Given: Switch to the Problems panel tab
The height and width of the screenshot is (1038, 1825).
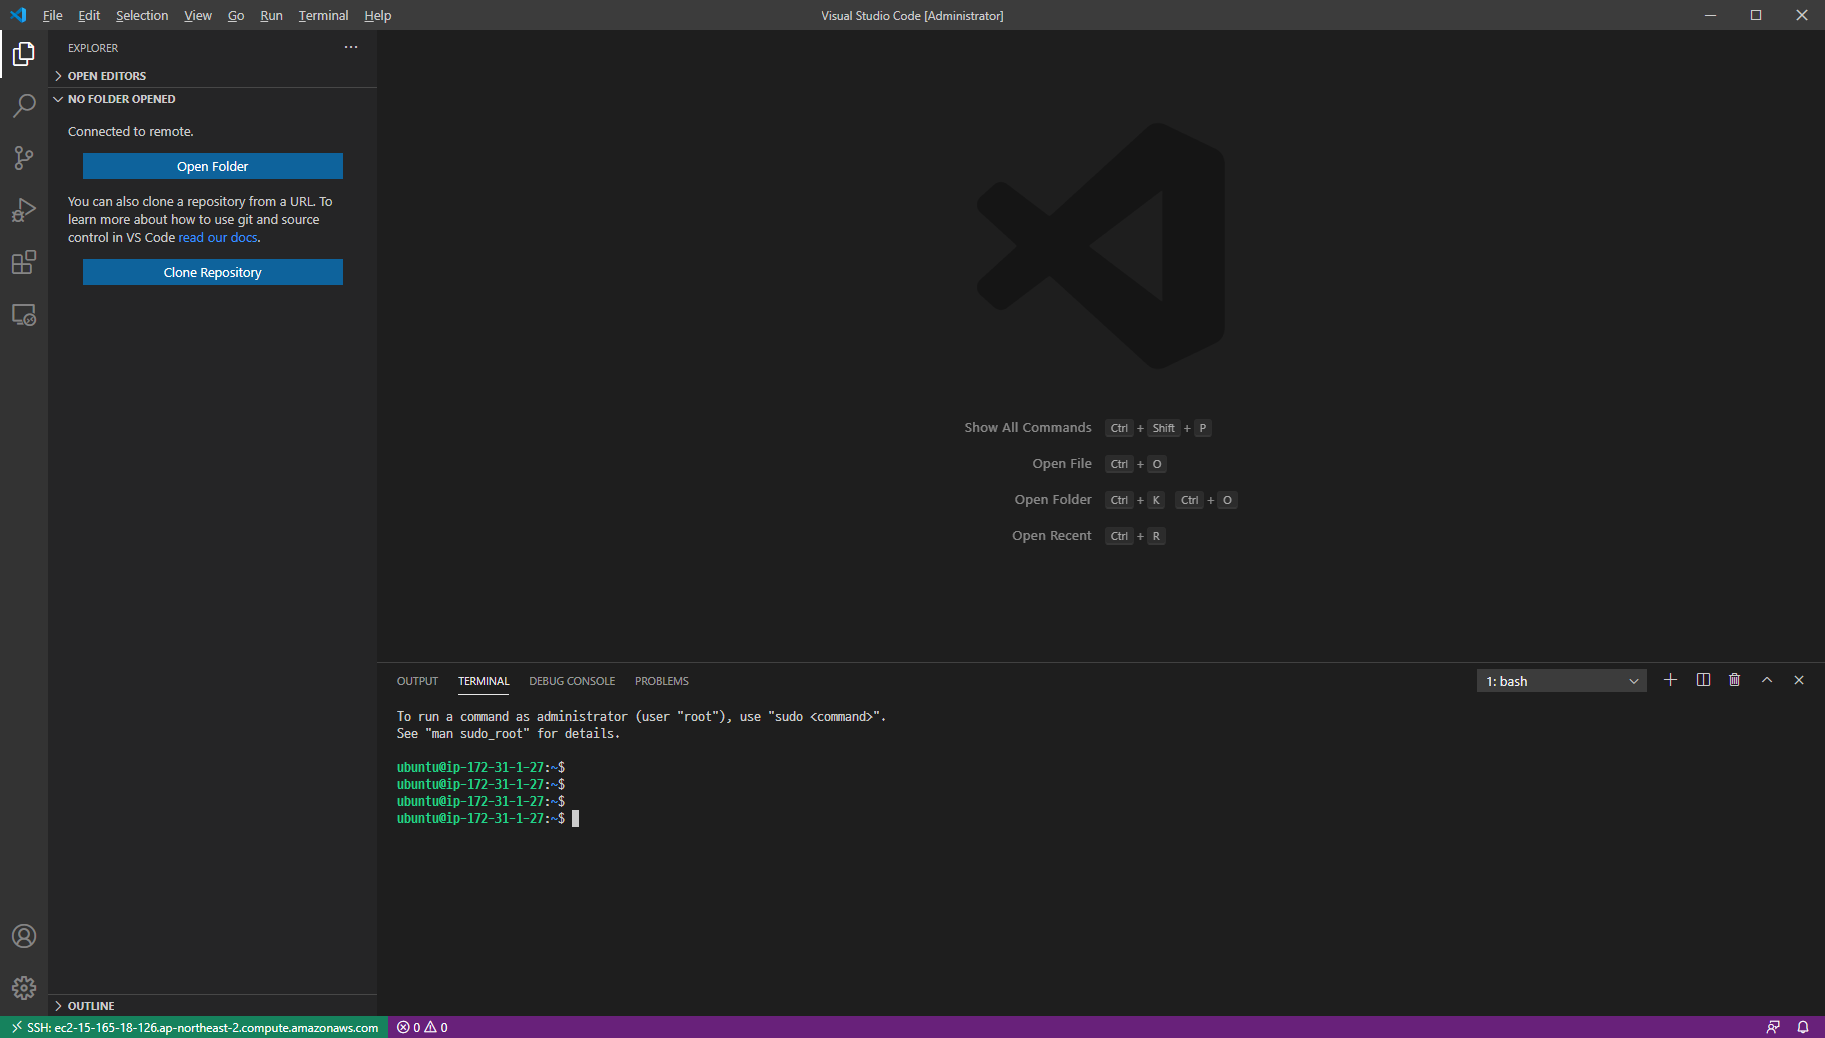Looking at the screenshot, I should pos(661,681).
